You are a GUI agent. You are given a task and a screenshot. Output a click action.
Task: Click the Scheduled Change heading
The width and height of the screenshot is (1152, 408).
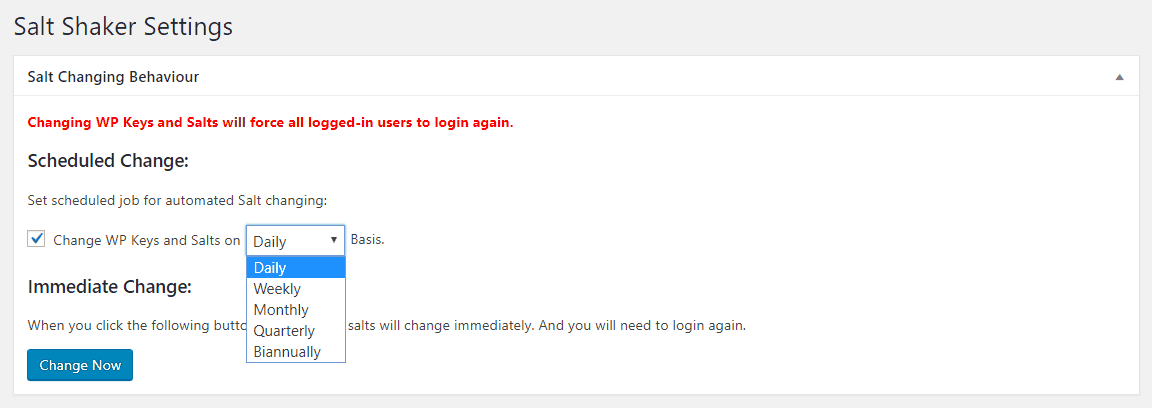(x=109, y=161)
